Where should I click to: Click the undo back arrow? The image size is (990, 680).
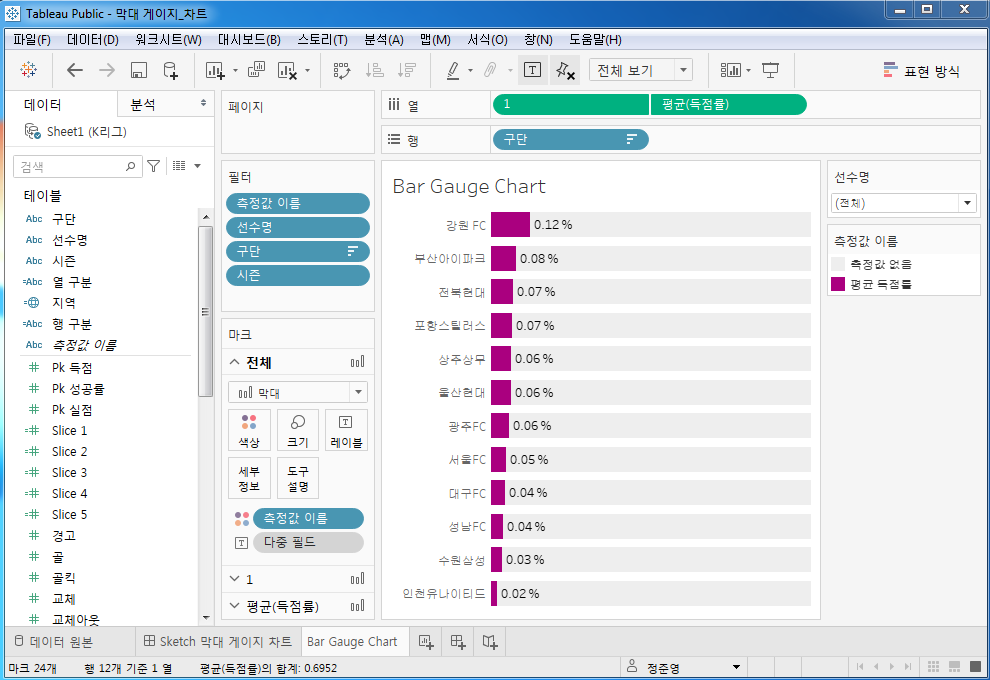coord(75,70)
